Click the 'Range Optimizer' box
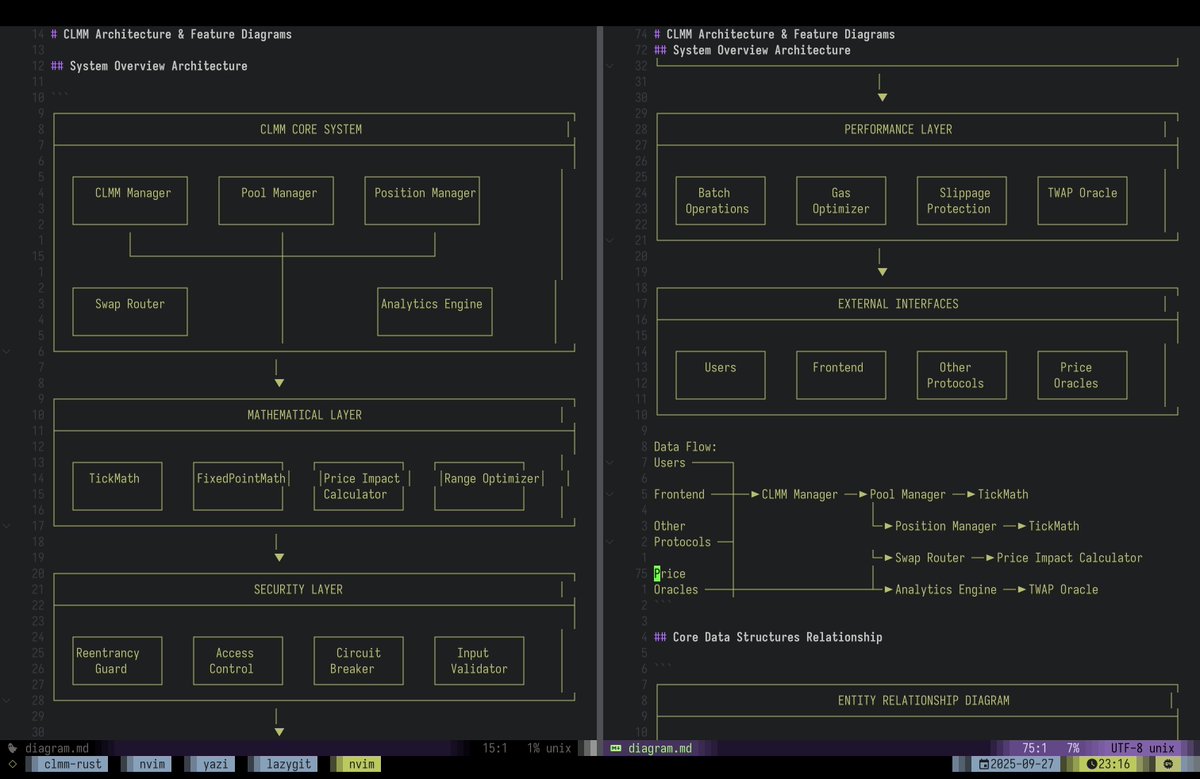Screen dimensions: 1200x779 pos(490,486)
